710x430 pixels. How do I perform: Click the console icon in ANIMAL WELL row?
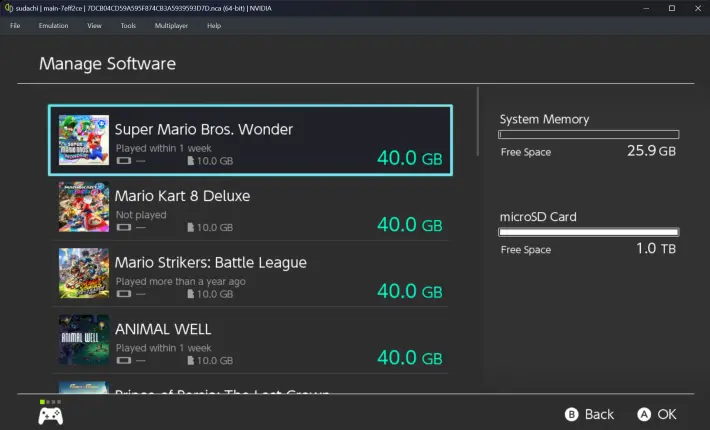coord(124,360)
